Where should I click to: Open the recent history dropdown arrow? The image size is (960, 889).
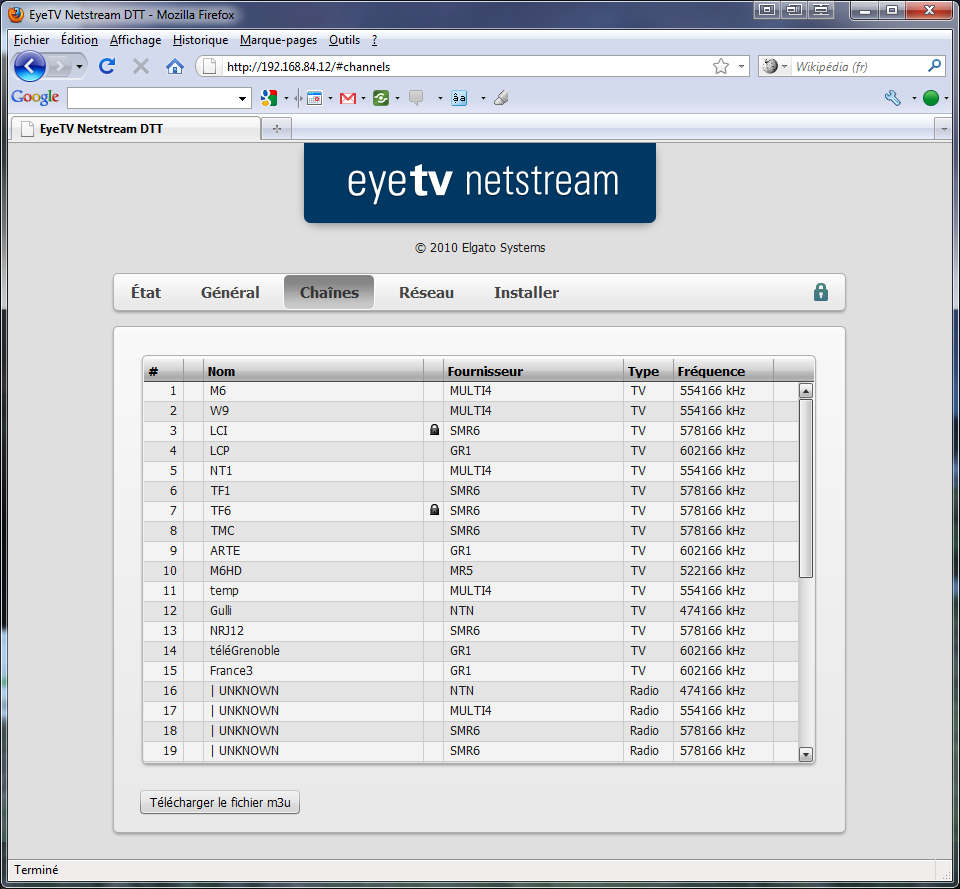tap(79, 66)
